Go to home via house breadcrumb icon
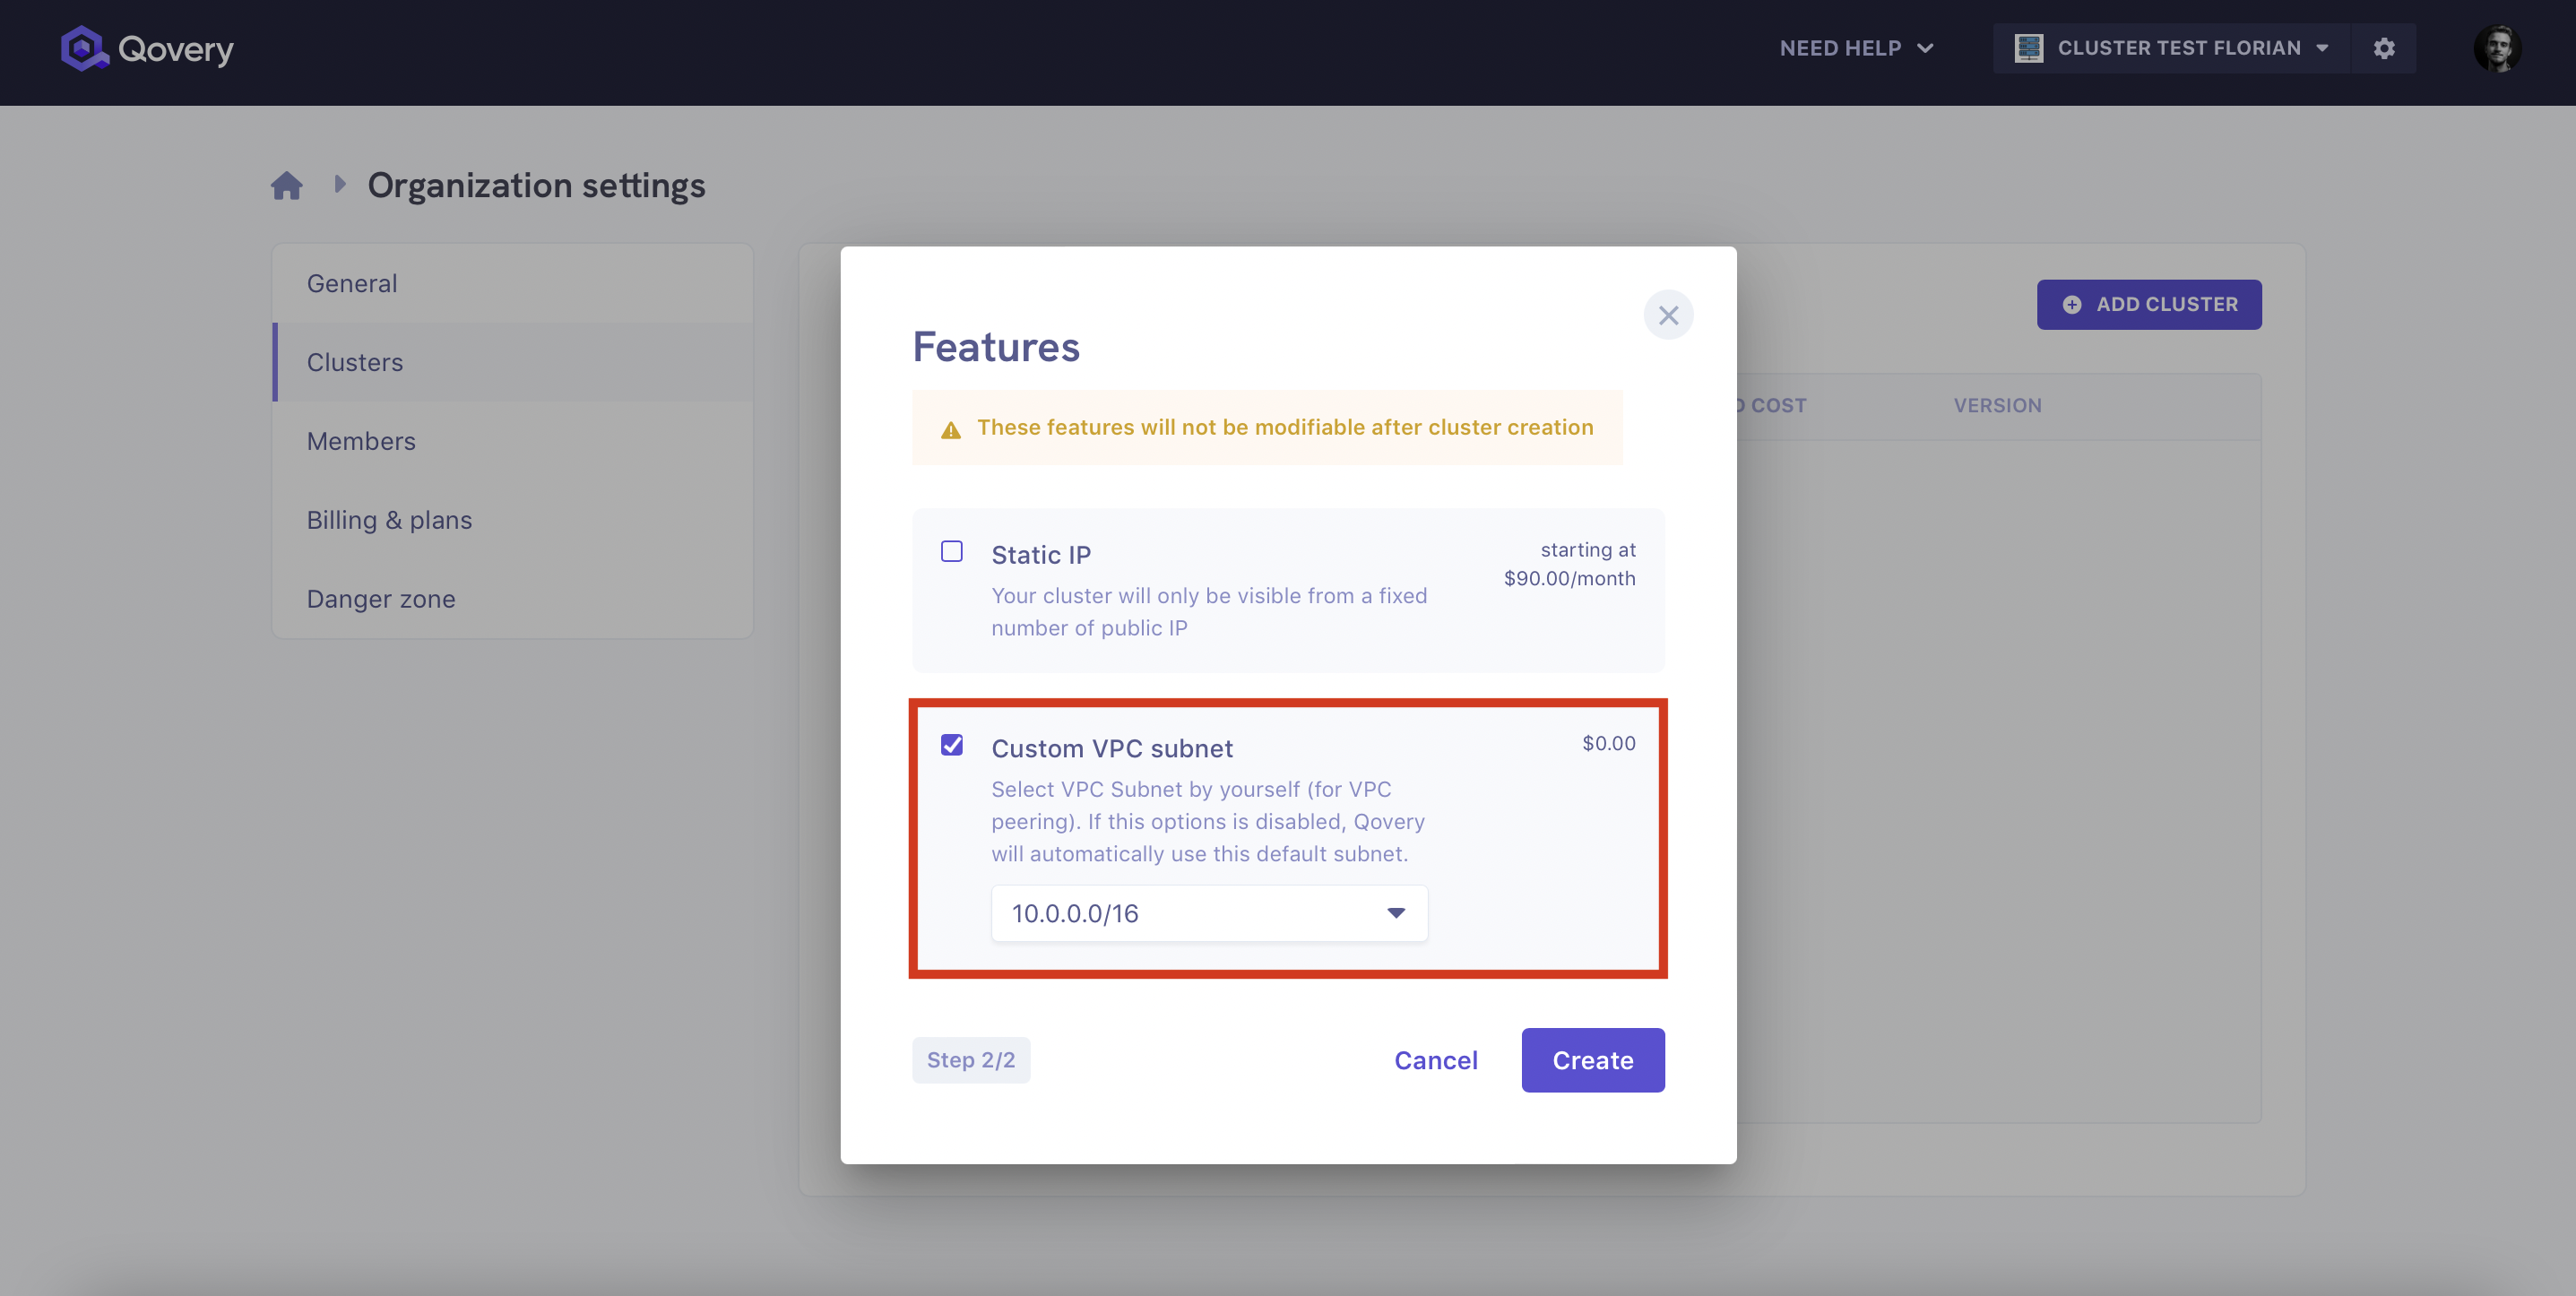The image size is (2576, 1296). point(287,185)
